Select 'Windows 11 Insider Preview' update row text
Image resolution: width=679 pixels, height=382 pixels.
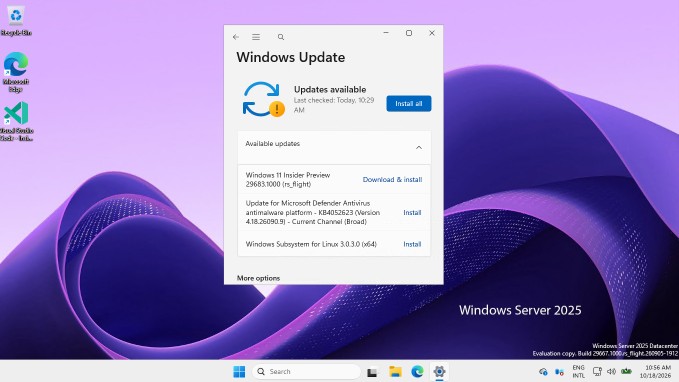(x=288, y=179)
